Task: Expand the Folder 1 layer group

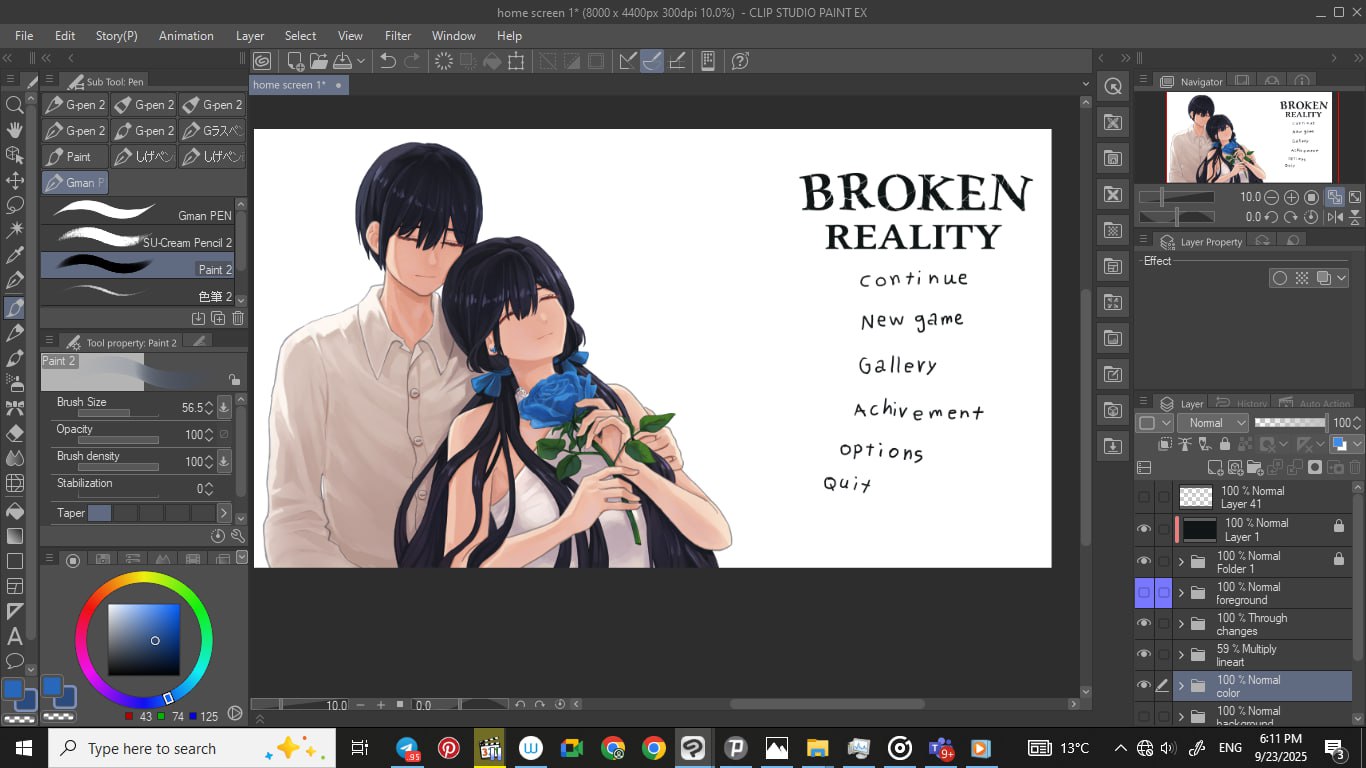Action: [x=1181, y=562]
